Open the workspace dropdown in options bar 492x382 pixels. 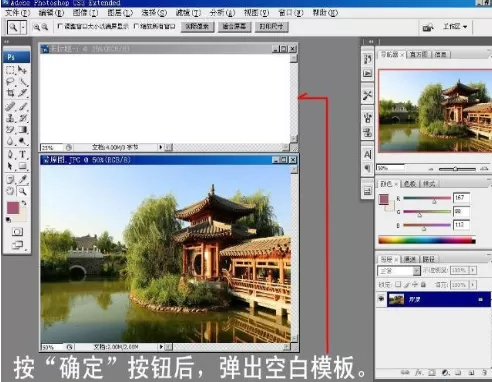coord(455,27)
